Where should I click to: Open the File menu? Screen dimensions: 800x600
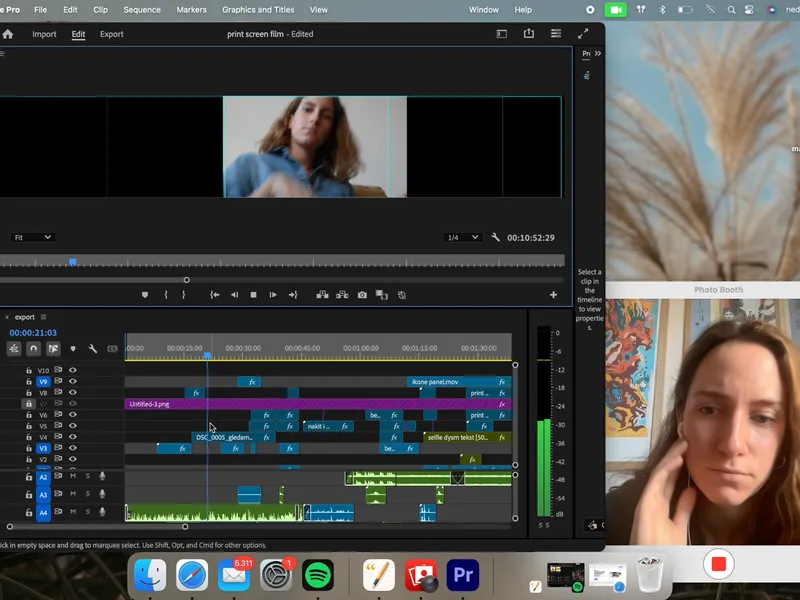(40, 10)
